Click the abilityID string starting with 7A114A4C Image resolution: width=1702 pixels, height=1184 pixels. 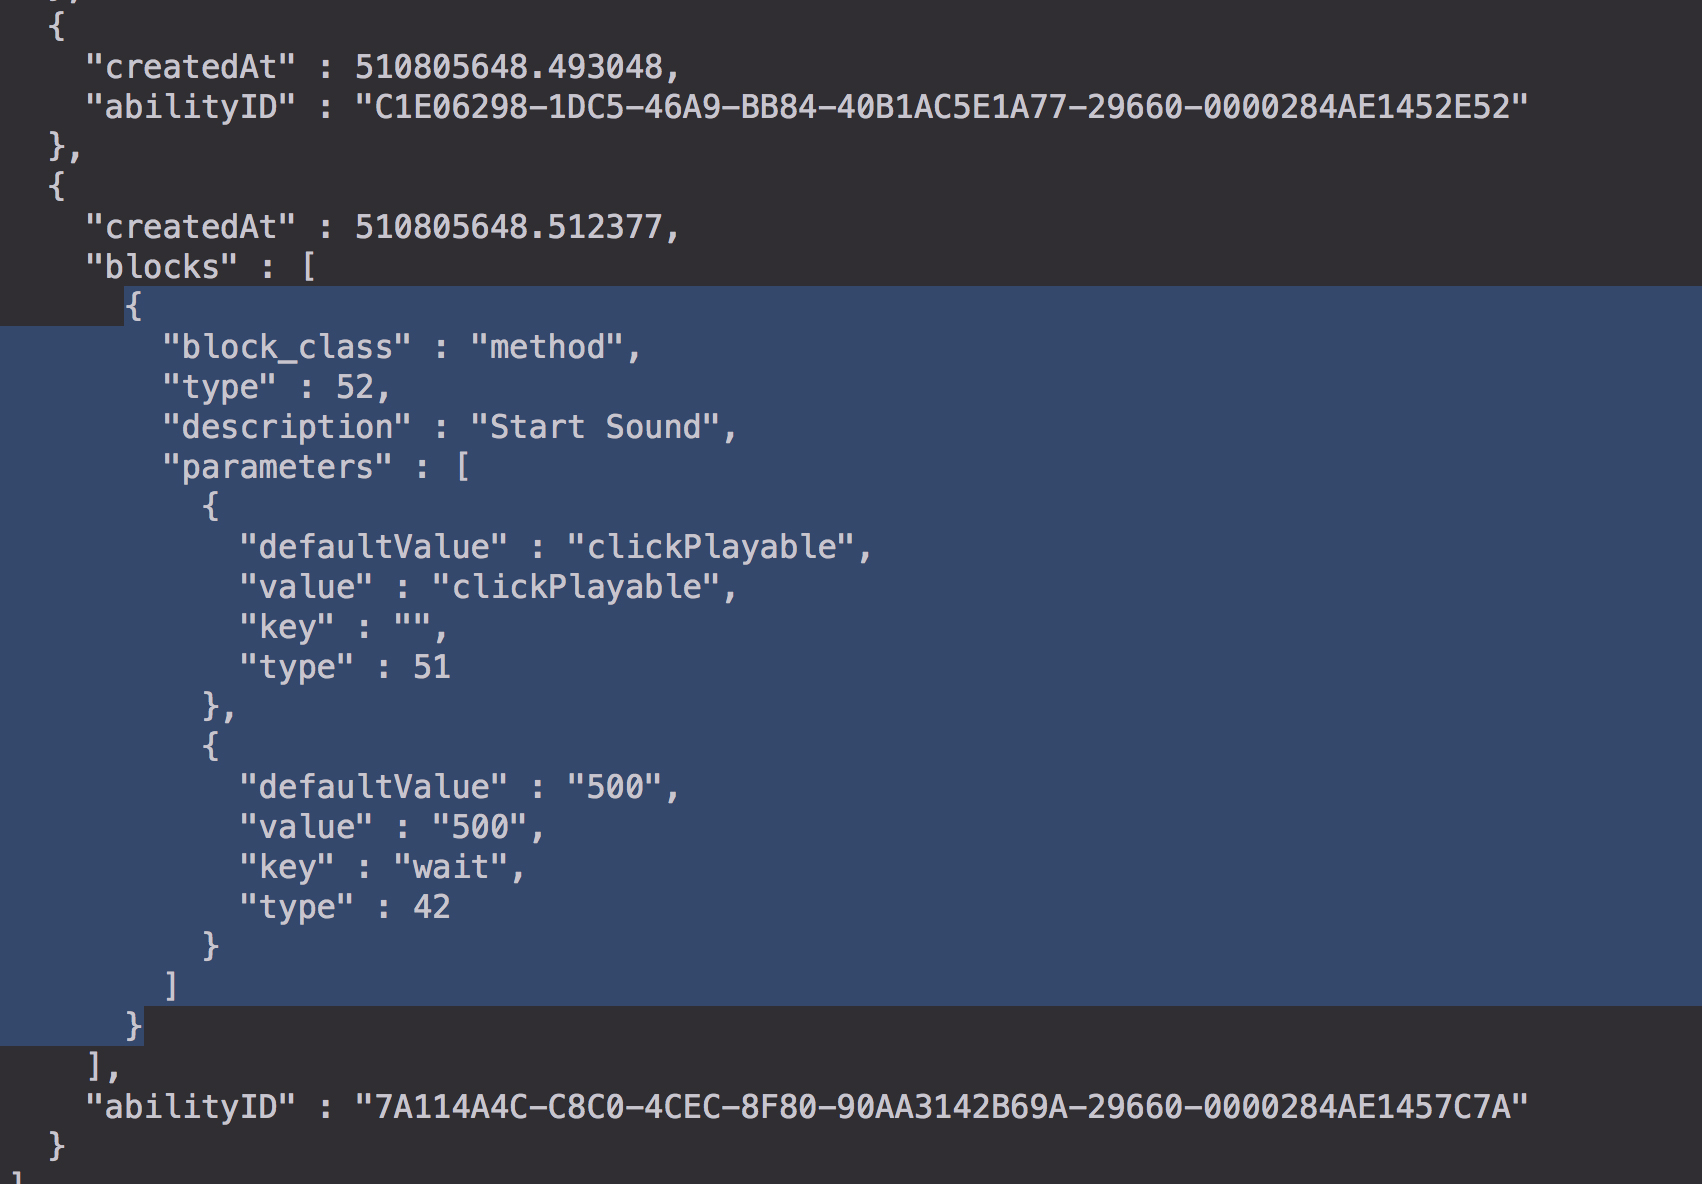point(941,1107)
